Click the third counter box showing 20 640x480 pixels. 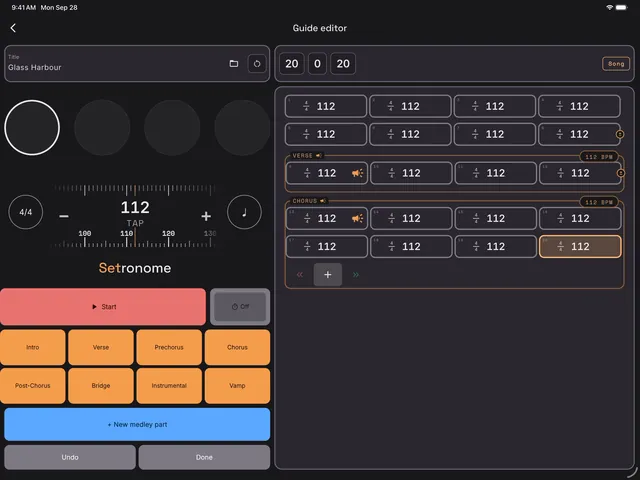pyautogui.click(x=343, y=64)
